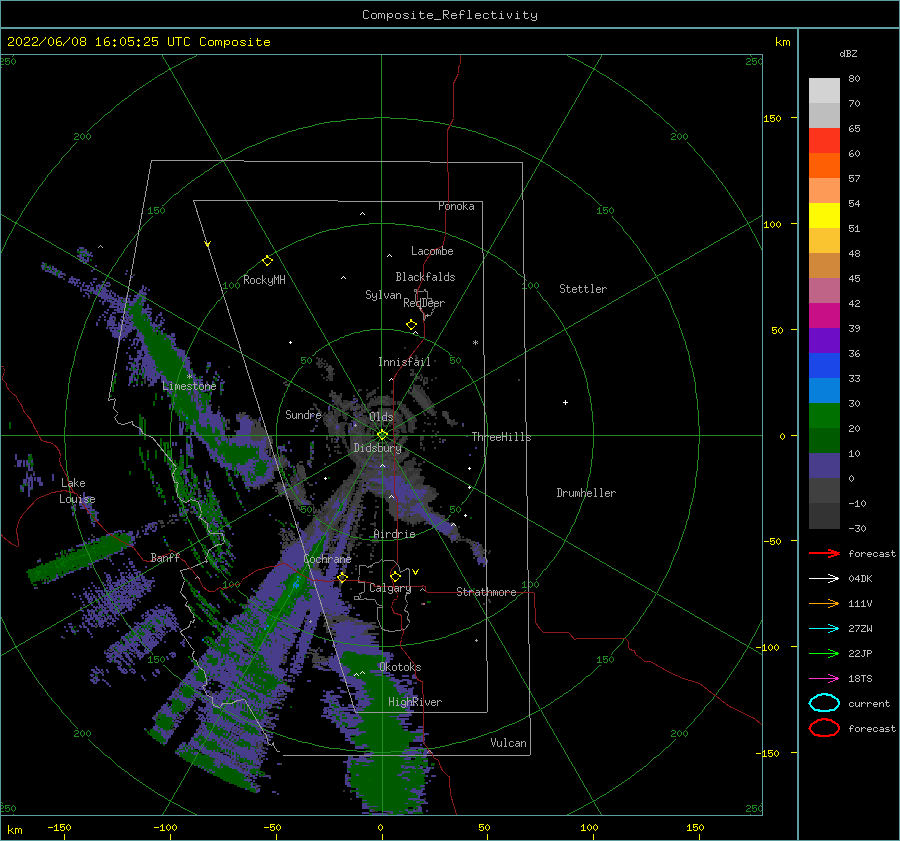Click the Didsbury town label

point(377,448)
